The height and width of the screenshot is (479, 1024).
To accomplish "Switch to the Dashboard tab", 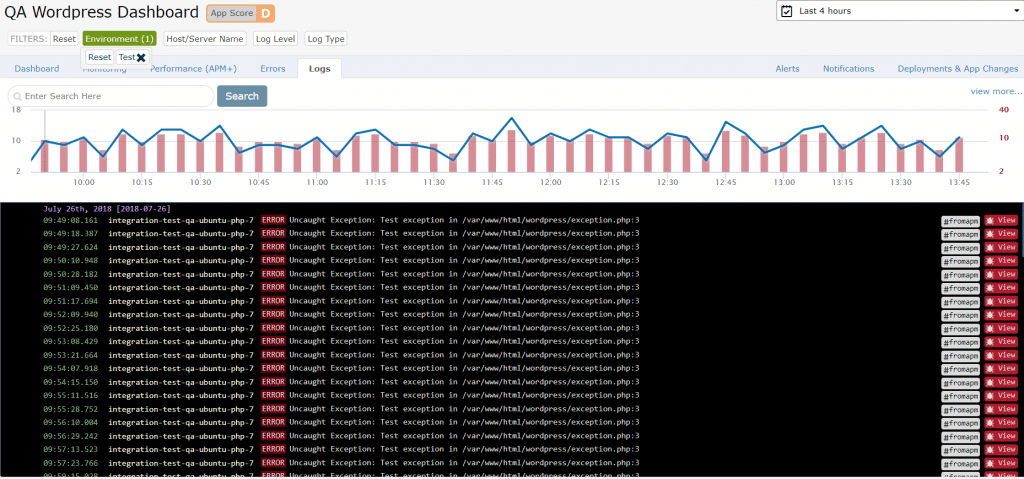I will [37, 69].
